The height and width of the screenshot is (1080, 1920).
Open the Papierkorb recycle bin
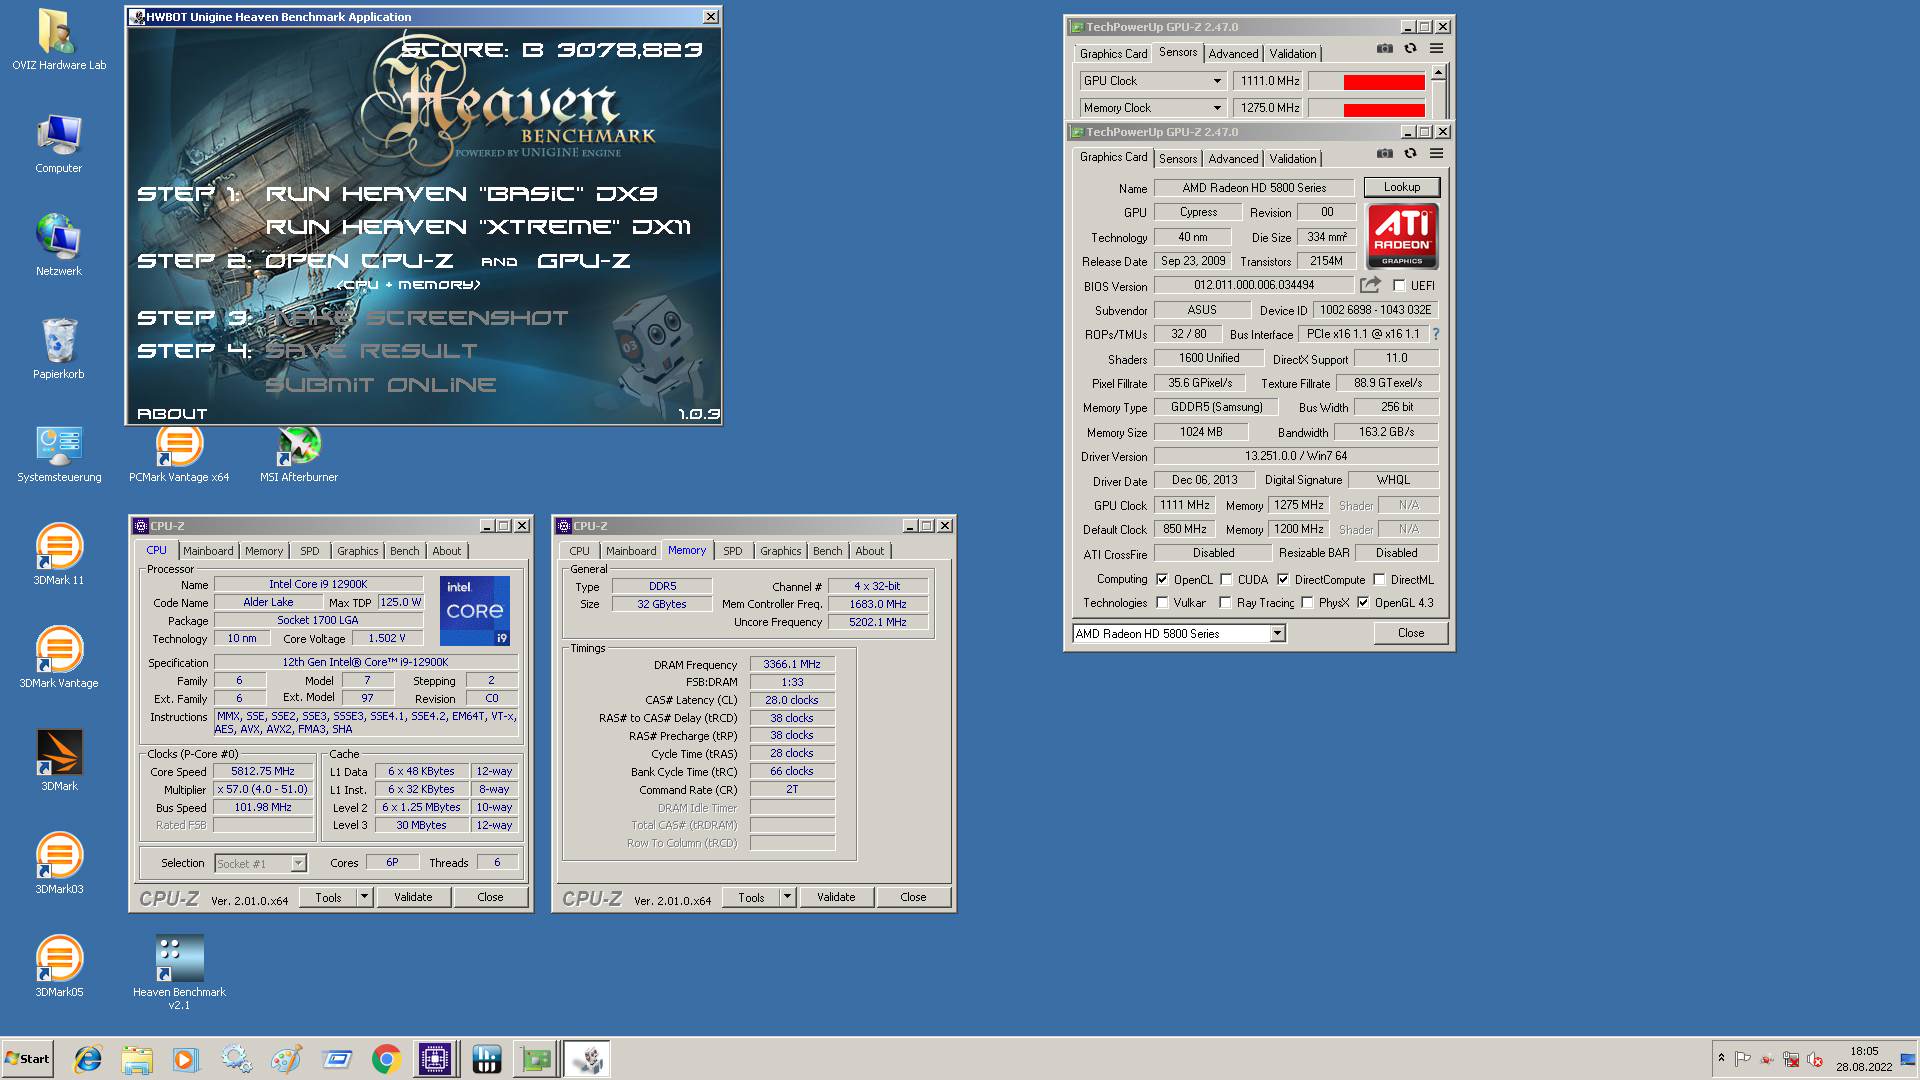coord(58,349)
